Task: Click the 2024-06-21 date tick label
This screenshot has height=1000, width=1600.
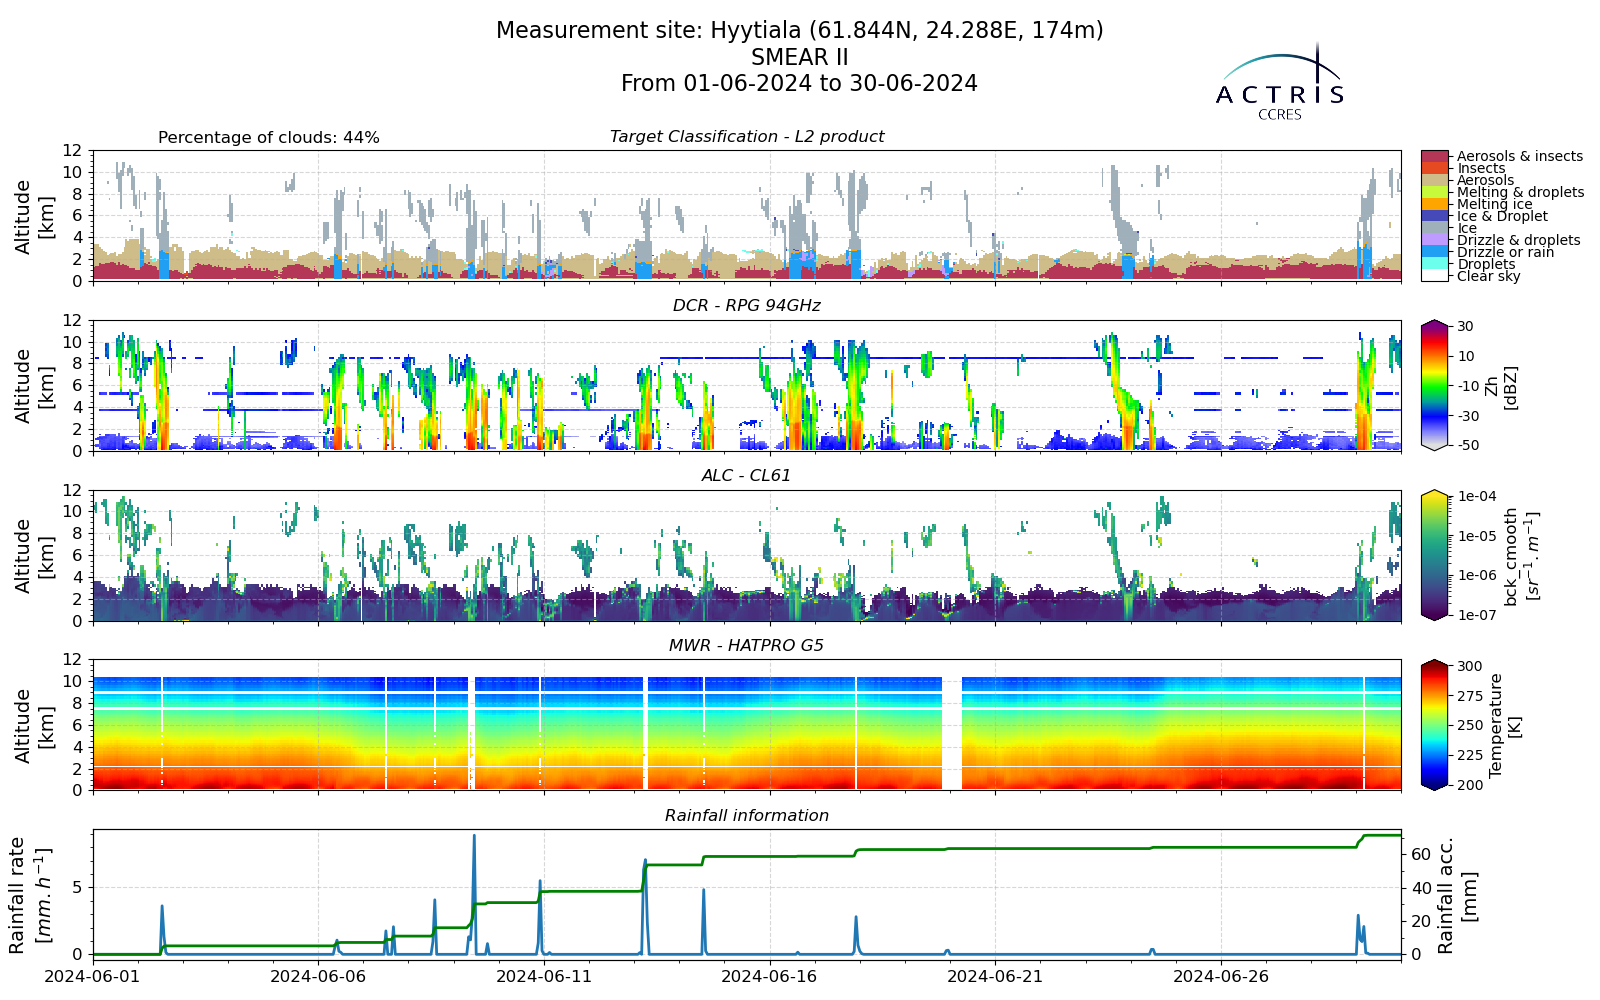Action: [996, 976]
